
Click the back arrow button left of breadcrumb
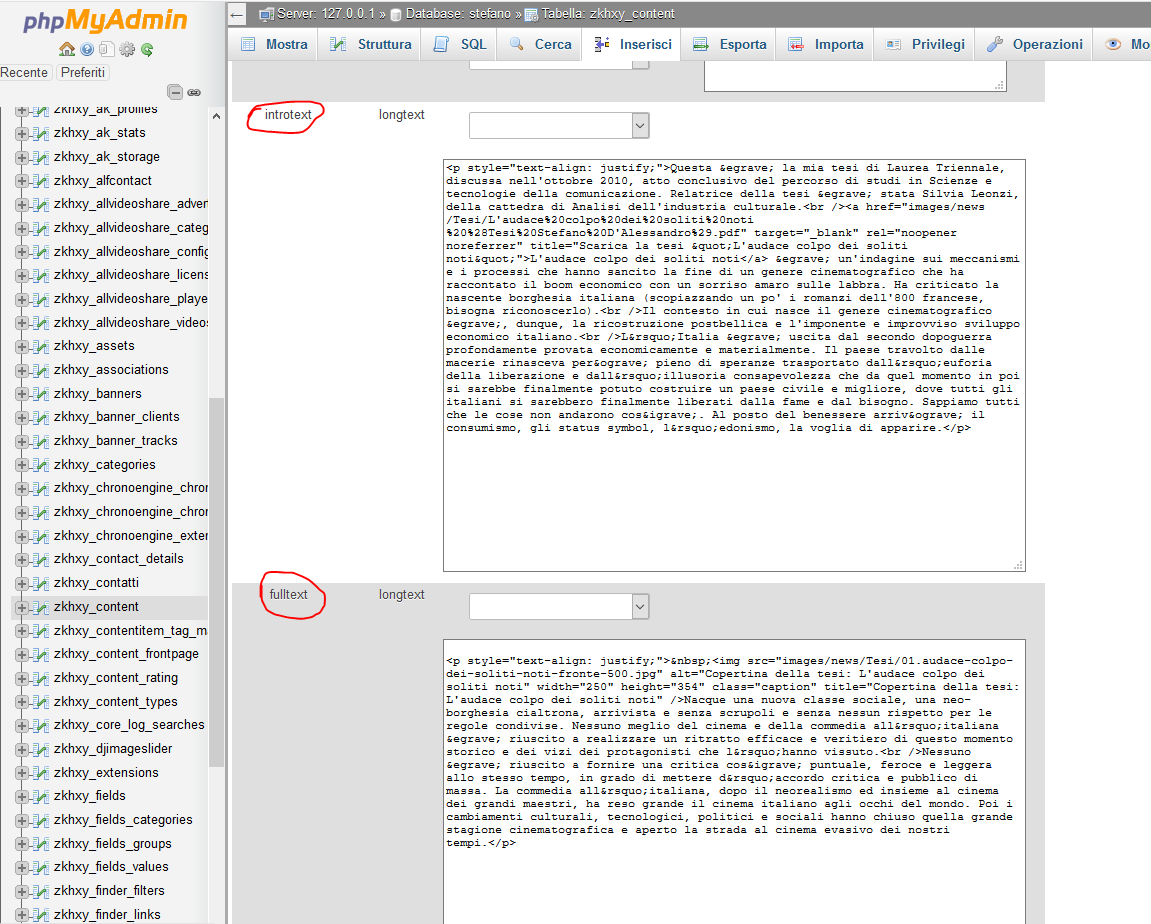pos(236,14)
